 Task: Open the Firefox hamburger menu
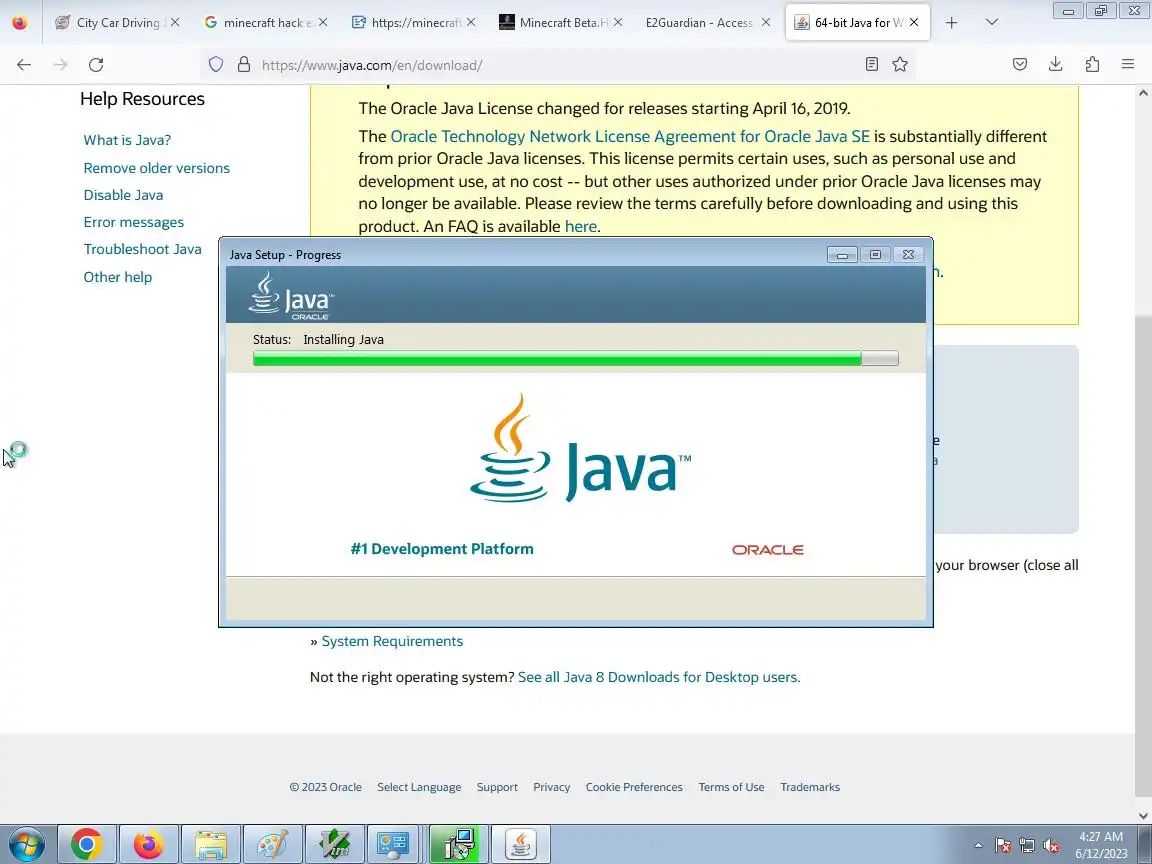1128,65
